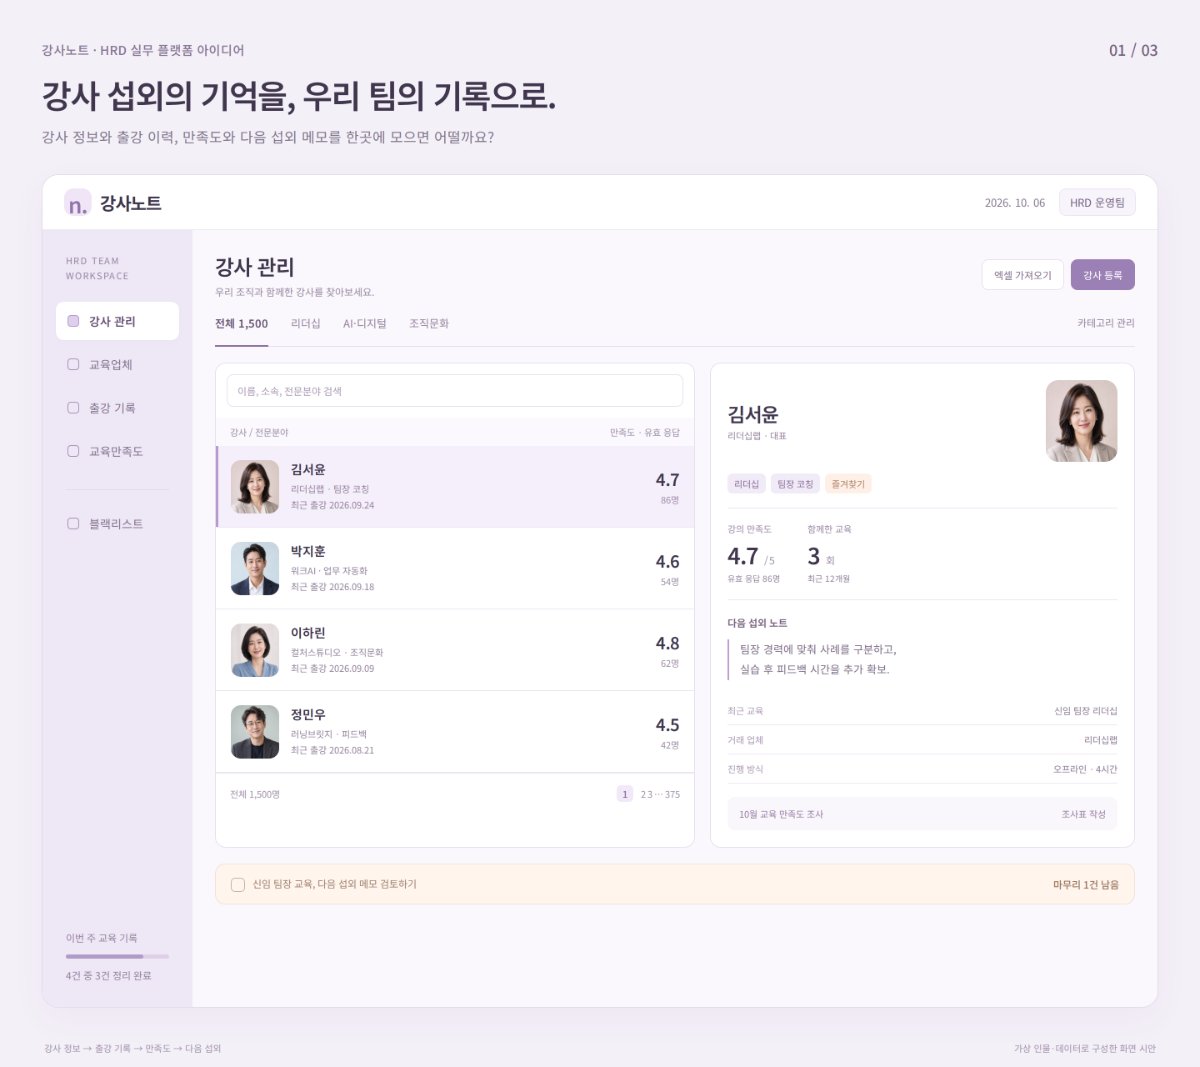Viewport: 1200px width, 1067px height.
Task: Click the icon beside 강사 관리
Action: [73, 321]
